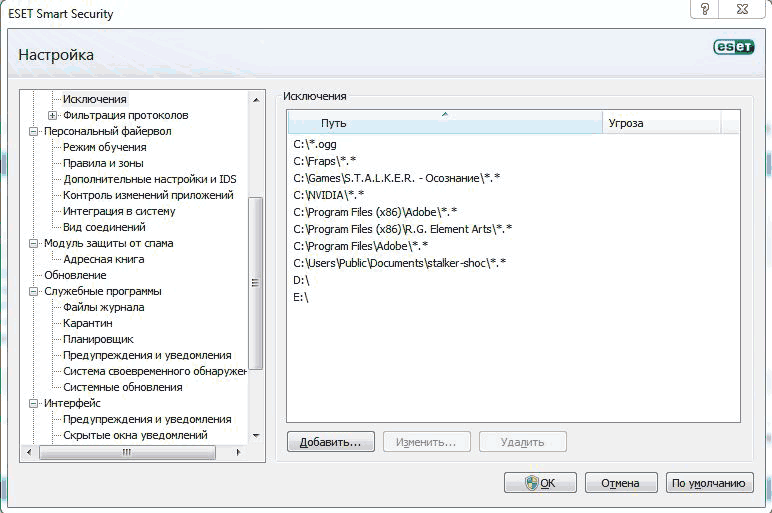Expand Фильтрация протоколов tree node
This screenshot has width=772, height=513.
click(x=52, y=115)
